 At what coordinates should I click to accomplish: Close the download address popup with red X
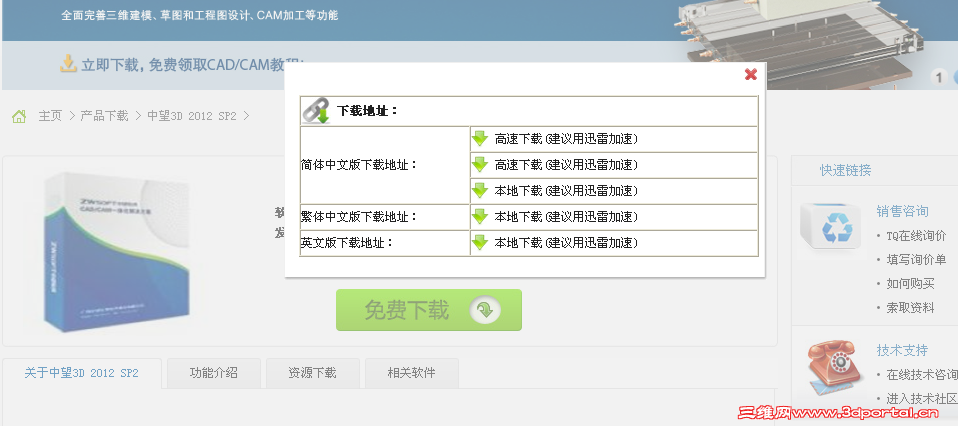751,75
